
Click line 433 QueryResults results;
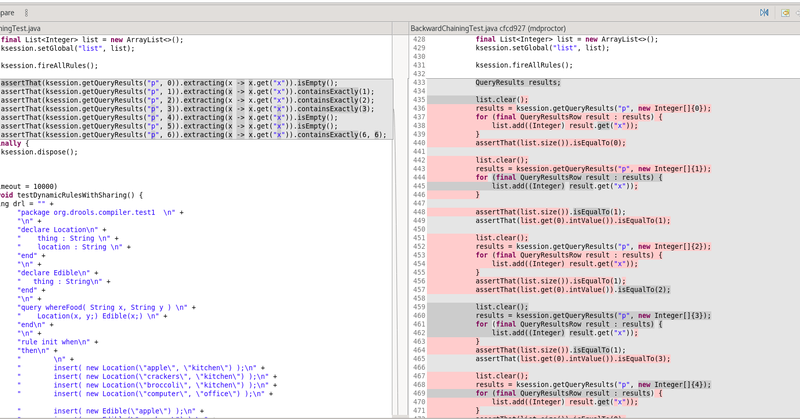coord(518,83)
